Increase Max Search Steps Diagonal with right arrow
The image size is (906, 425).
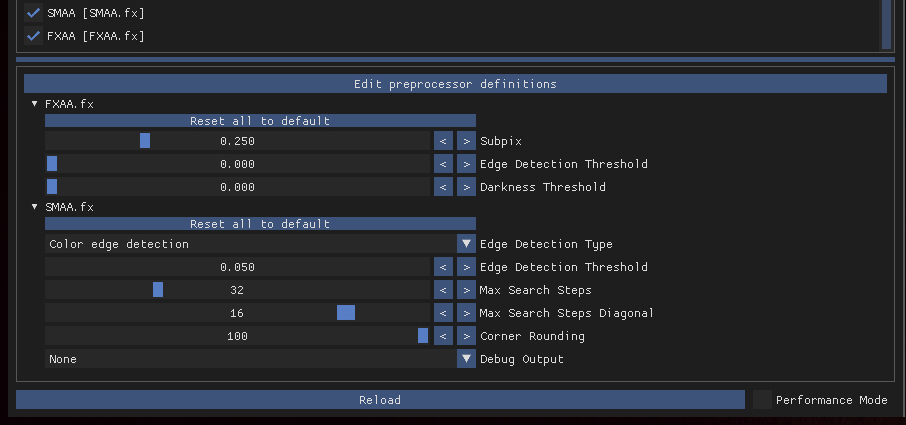(466, 313)
